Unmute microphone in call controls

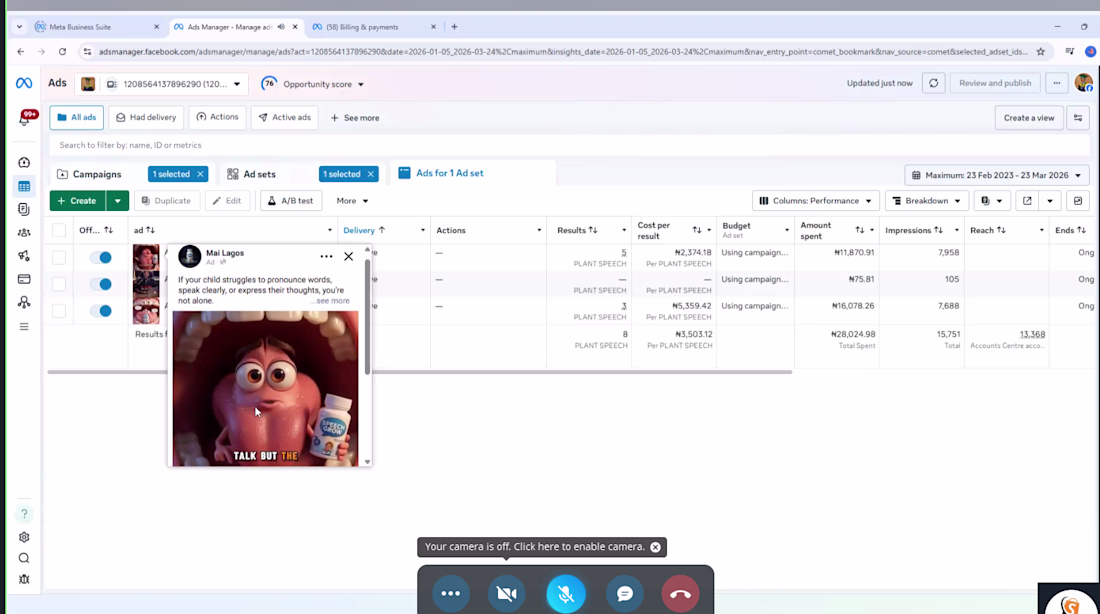[565, 594]
